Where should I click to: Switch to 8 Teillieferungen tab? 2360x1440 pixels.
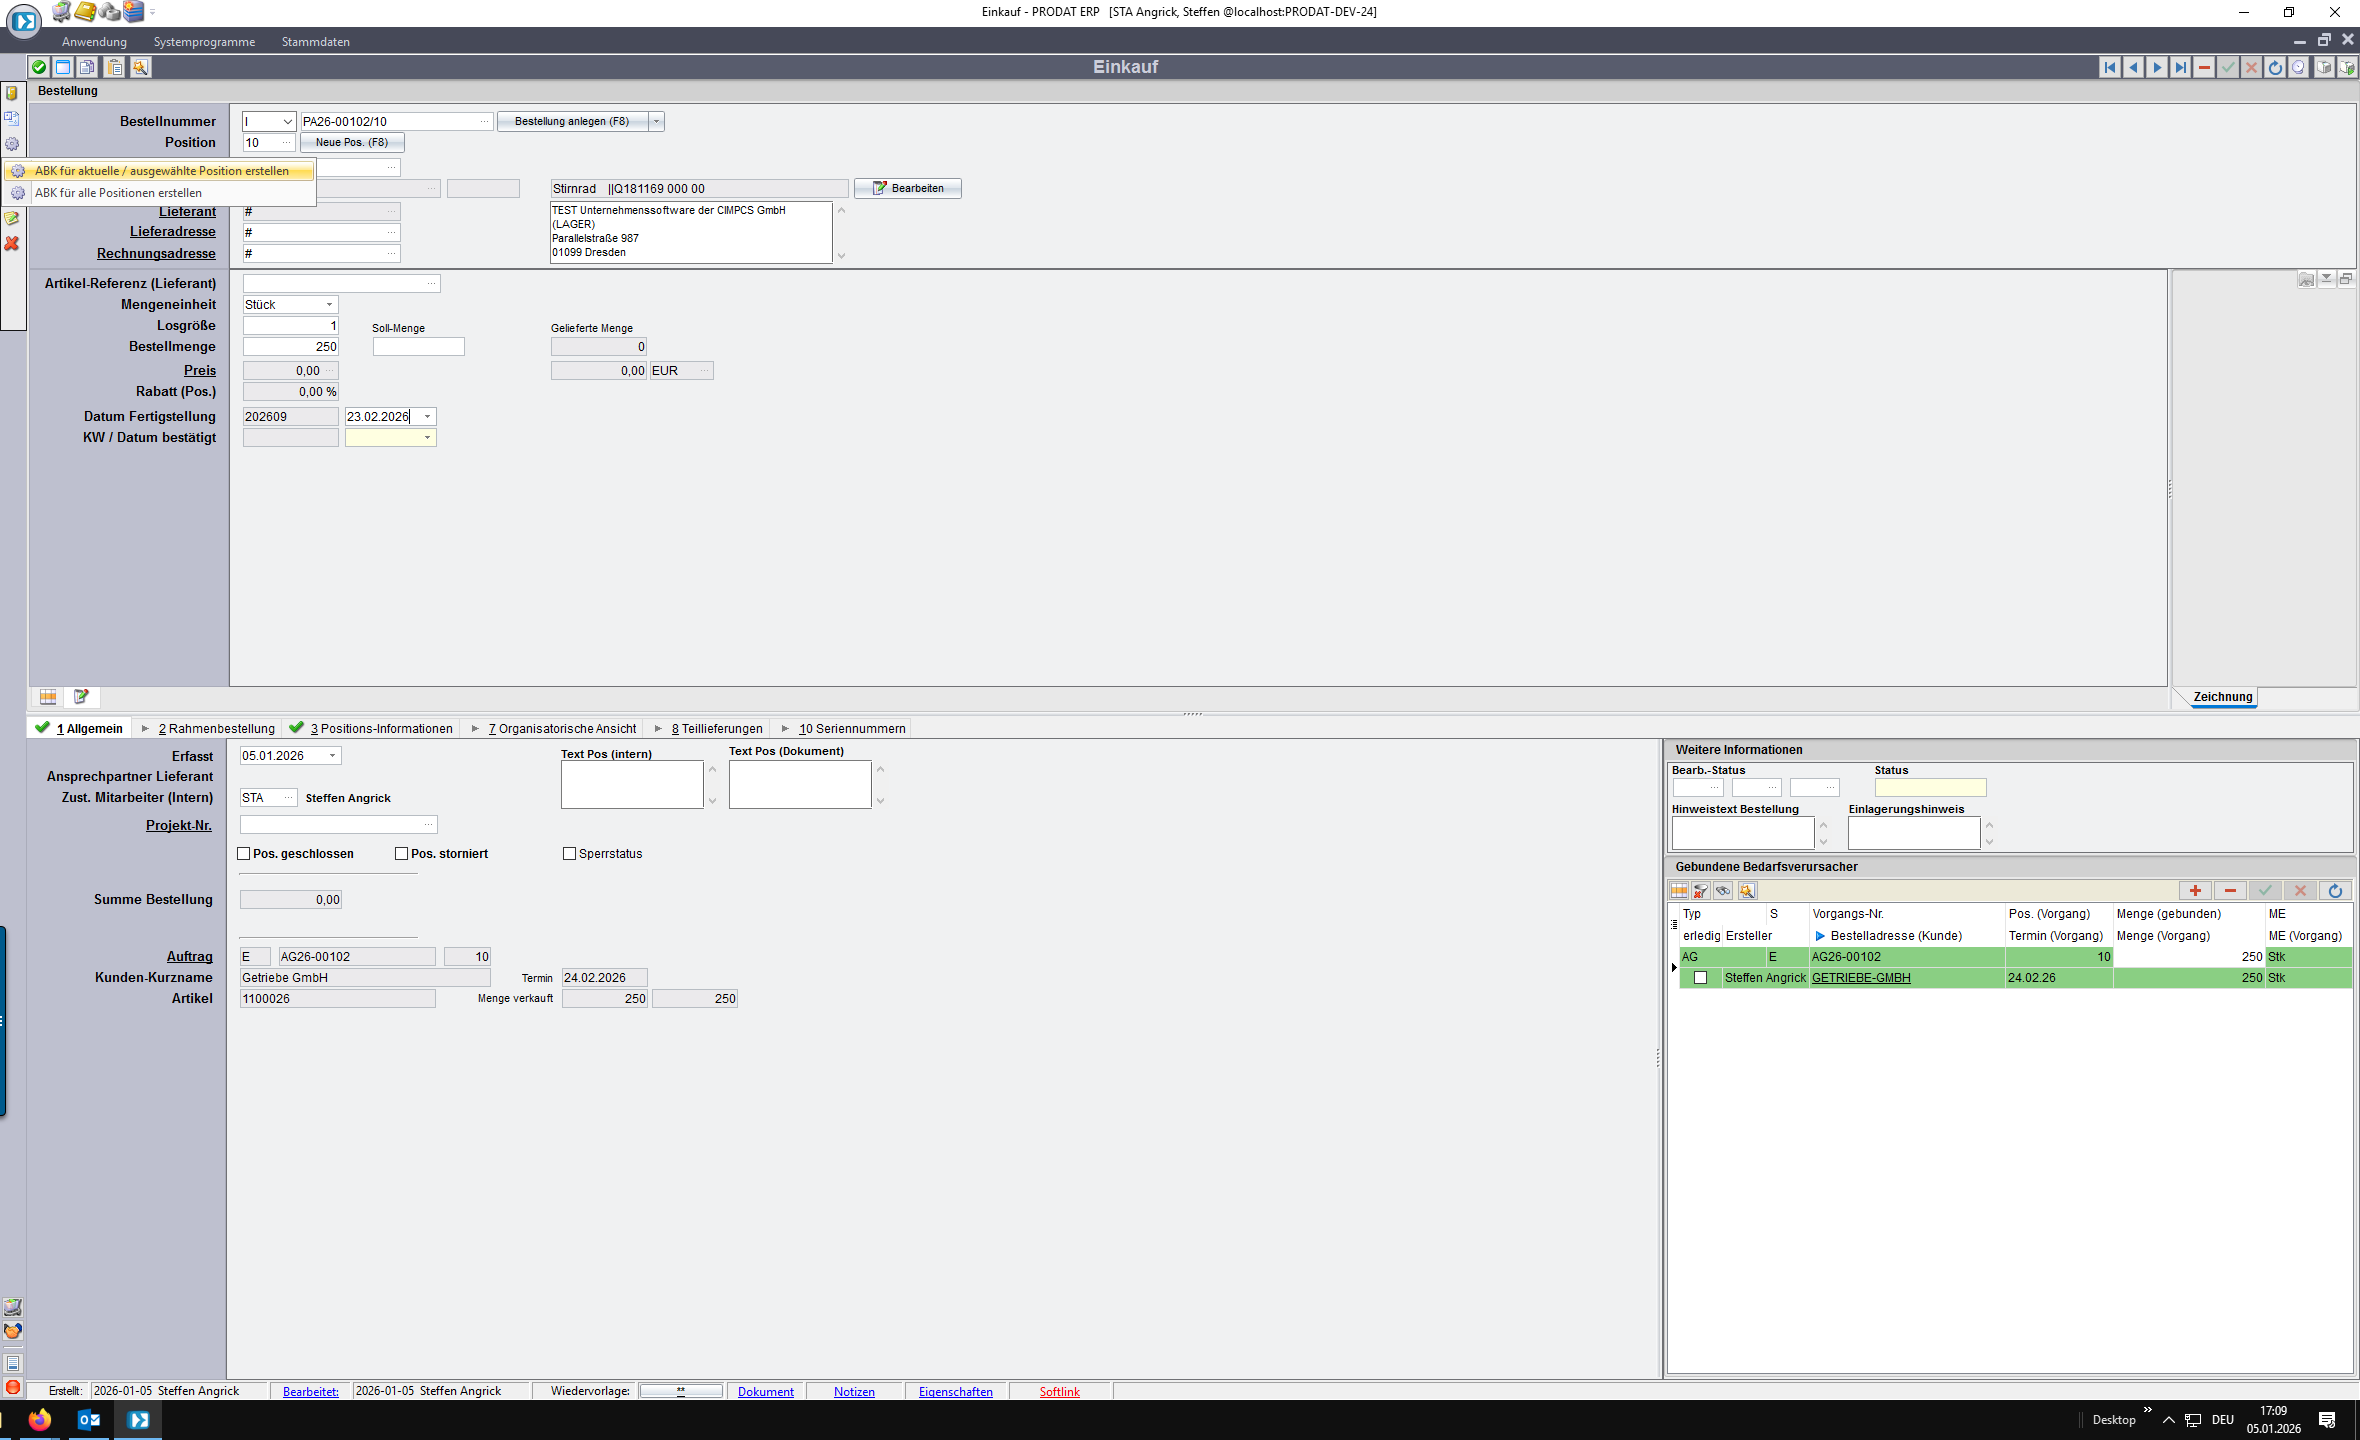[716, 728]
